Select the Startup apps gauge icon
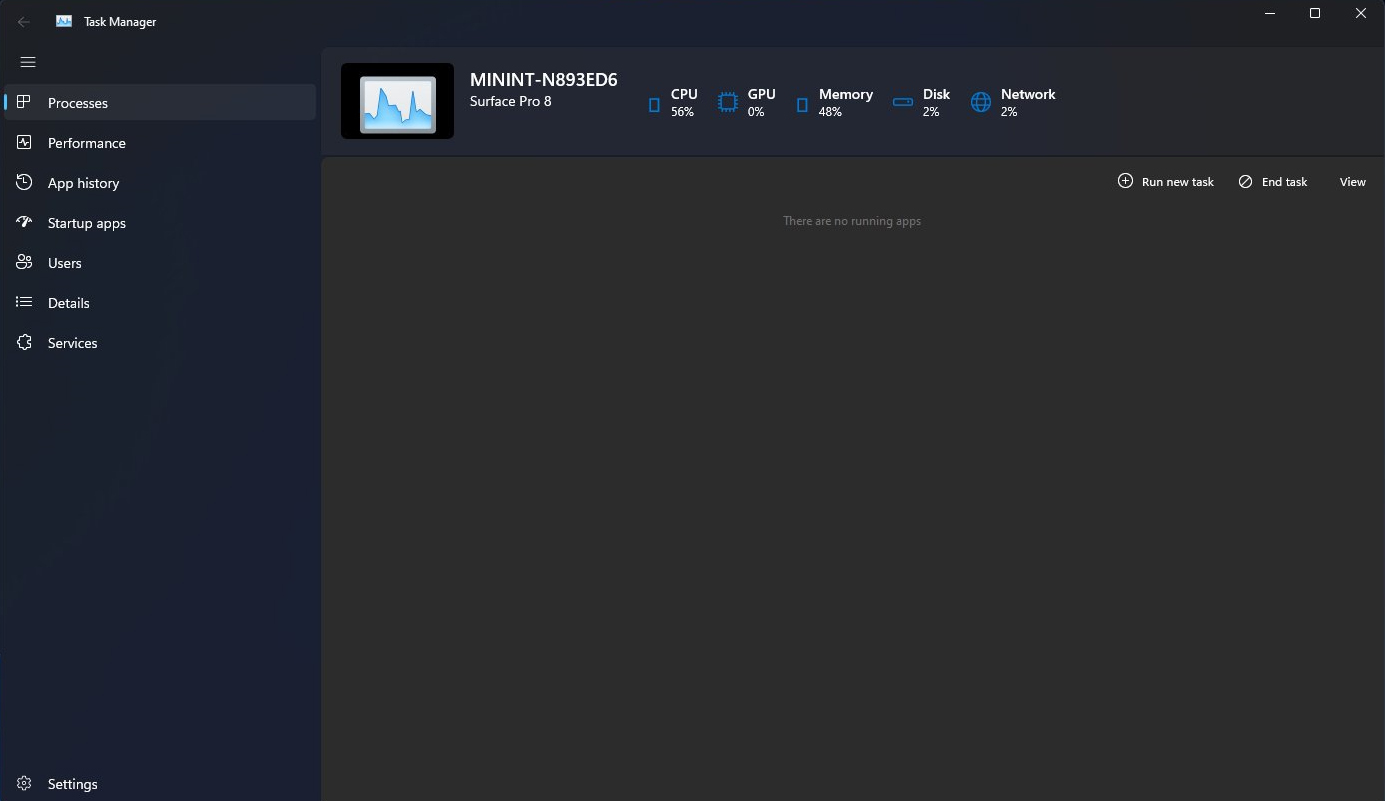Image resolution: width=1385 pixels, height=801 pixels. click(25, 223)
